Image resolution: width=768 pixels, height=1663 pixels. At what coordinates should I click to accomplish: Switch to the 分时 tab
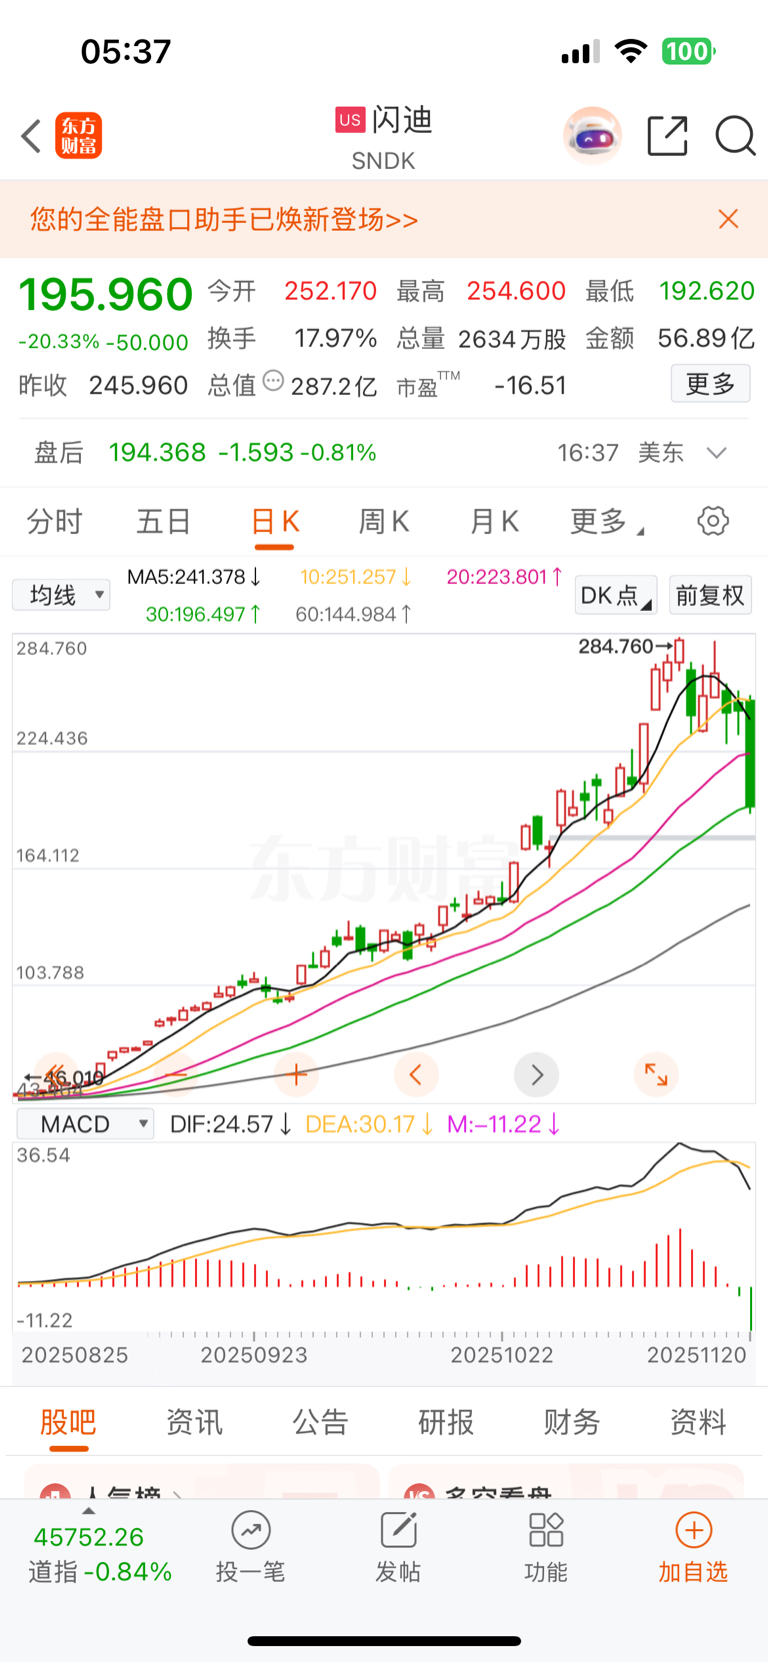pyautogui.click(x=54, y=521)
